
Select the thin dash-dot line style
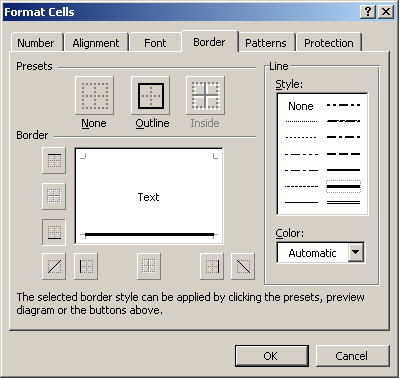tap(301, 170)
